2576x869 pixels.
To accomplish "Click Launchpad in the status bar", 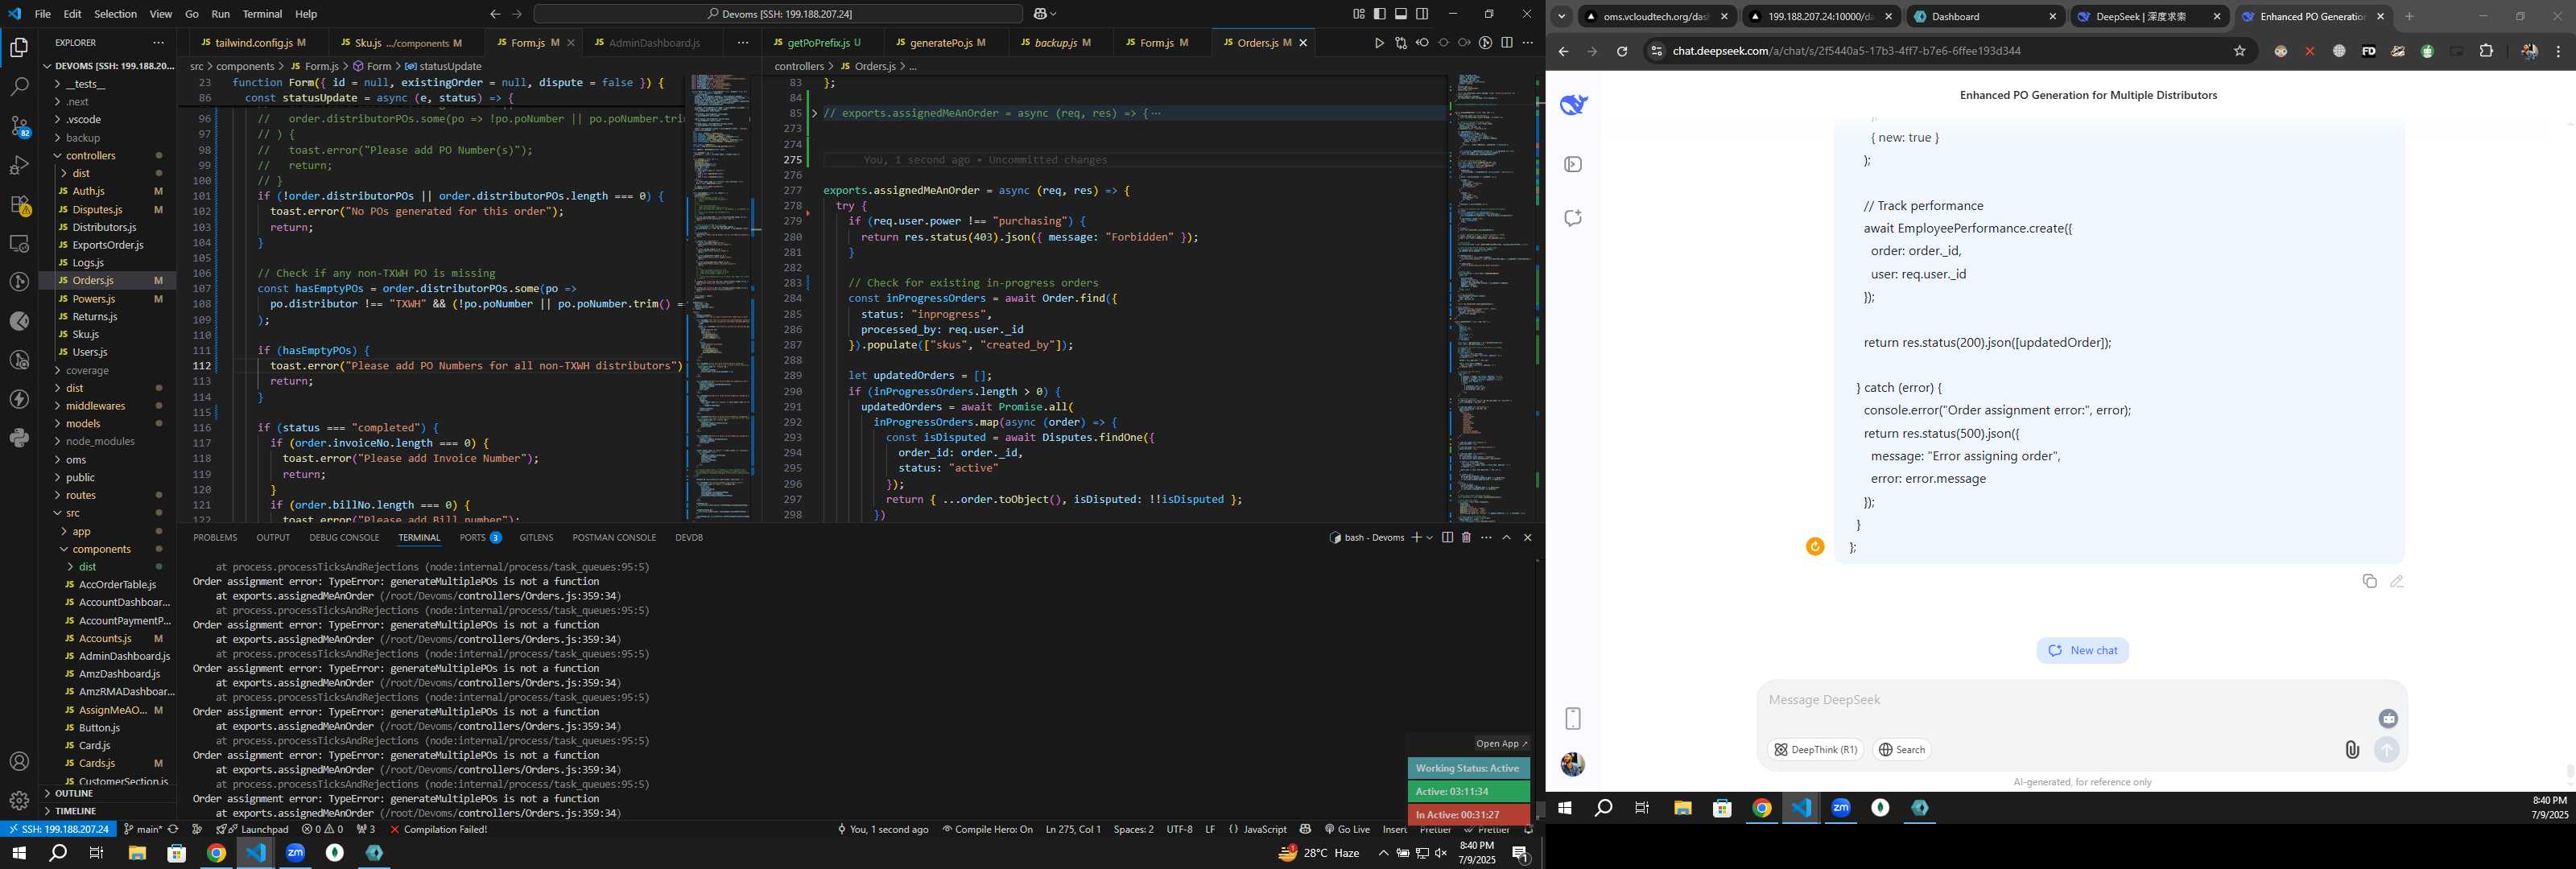I will [x=258, y=829].
